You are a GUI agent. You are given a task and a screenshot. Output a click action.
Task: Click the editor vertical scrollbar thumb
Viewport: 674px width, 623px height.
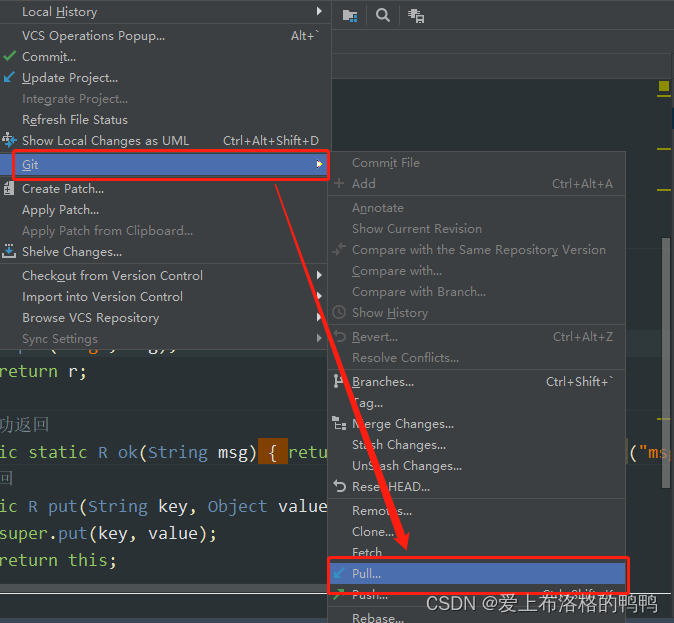point(666,362)
